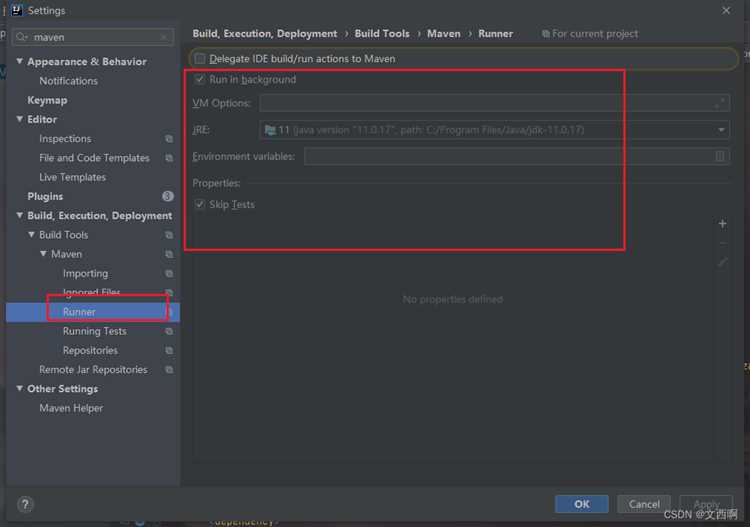Collapse the Other Settings section arrow
The width and height of the screenshot is (750, 527).
[20, 388]
